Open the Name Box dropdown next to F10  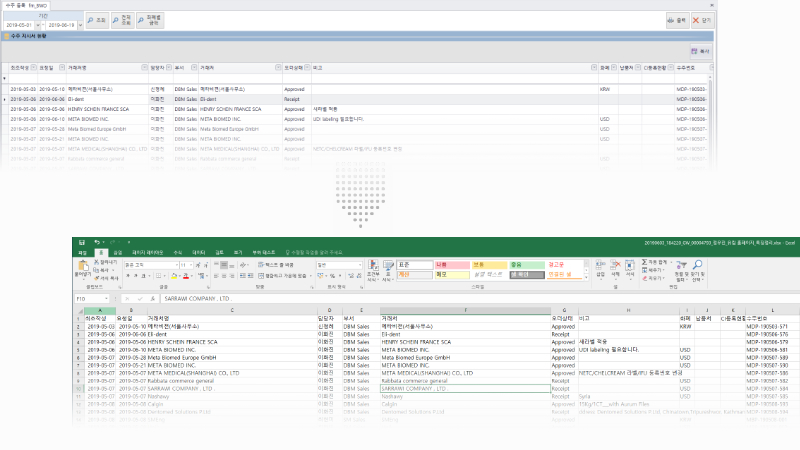tap(106, 299)
